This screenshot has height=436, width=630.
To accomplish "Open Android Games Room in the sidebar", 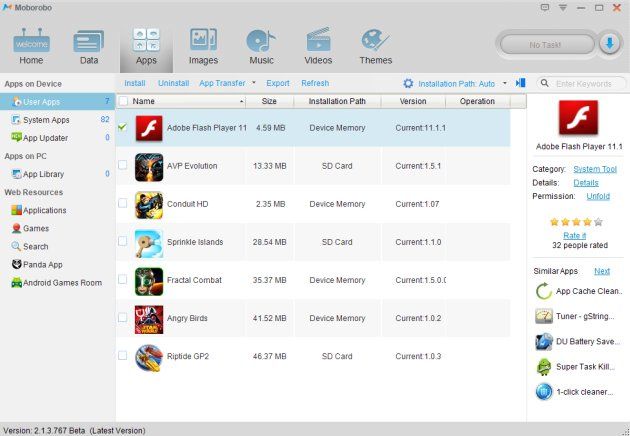I will [x=57, y=282].
